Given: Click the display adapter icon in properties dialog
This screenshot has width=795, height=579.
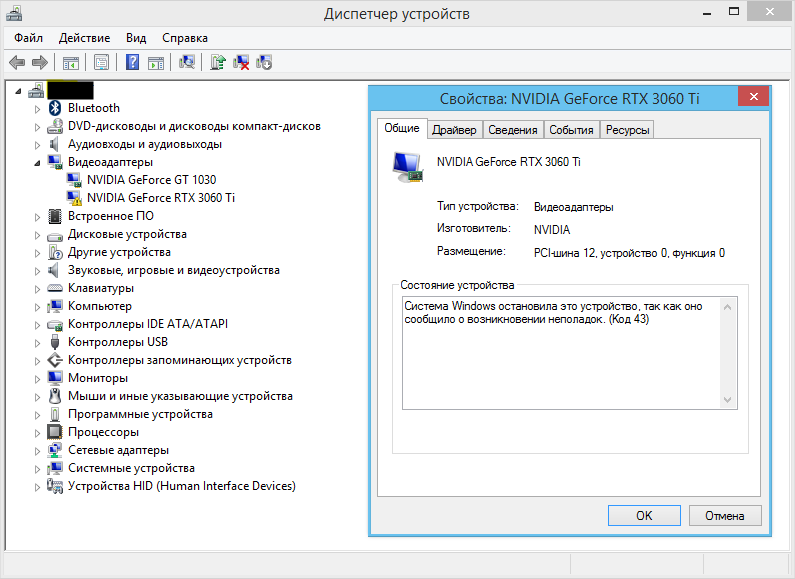Looking at the screenshot, I should click(408, 167).
